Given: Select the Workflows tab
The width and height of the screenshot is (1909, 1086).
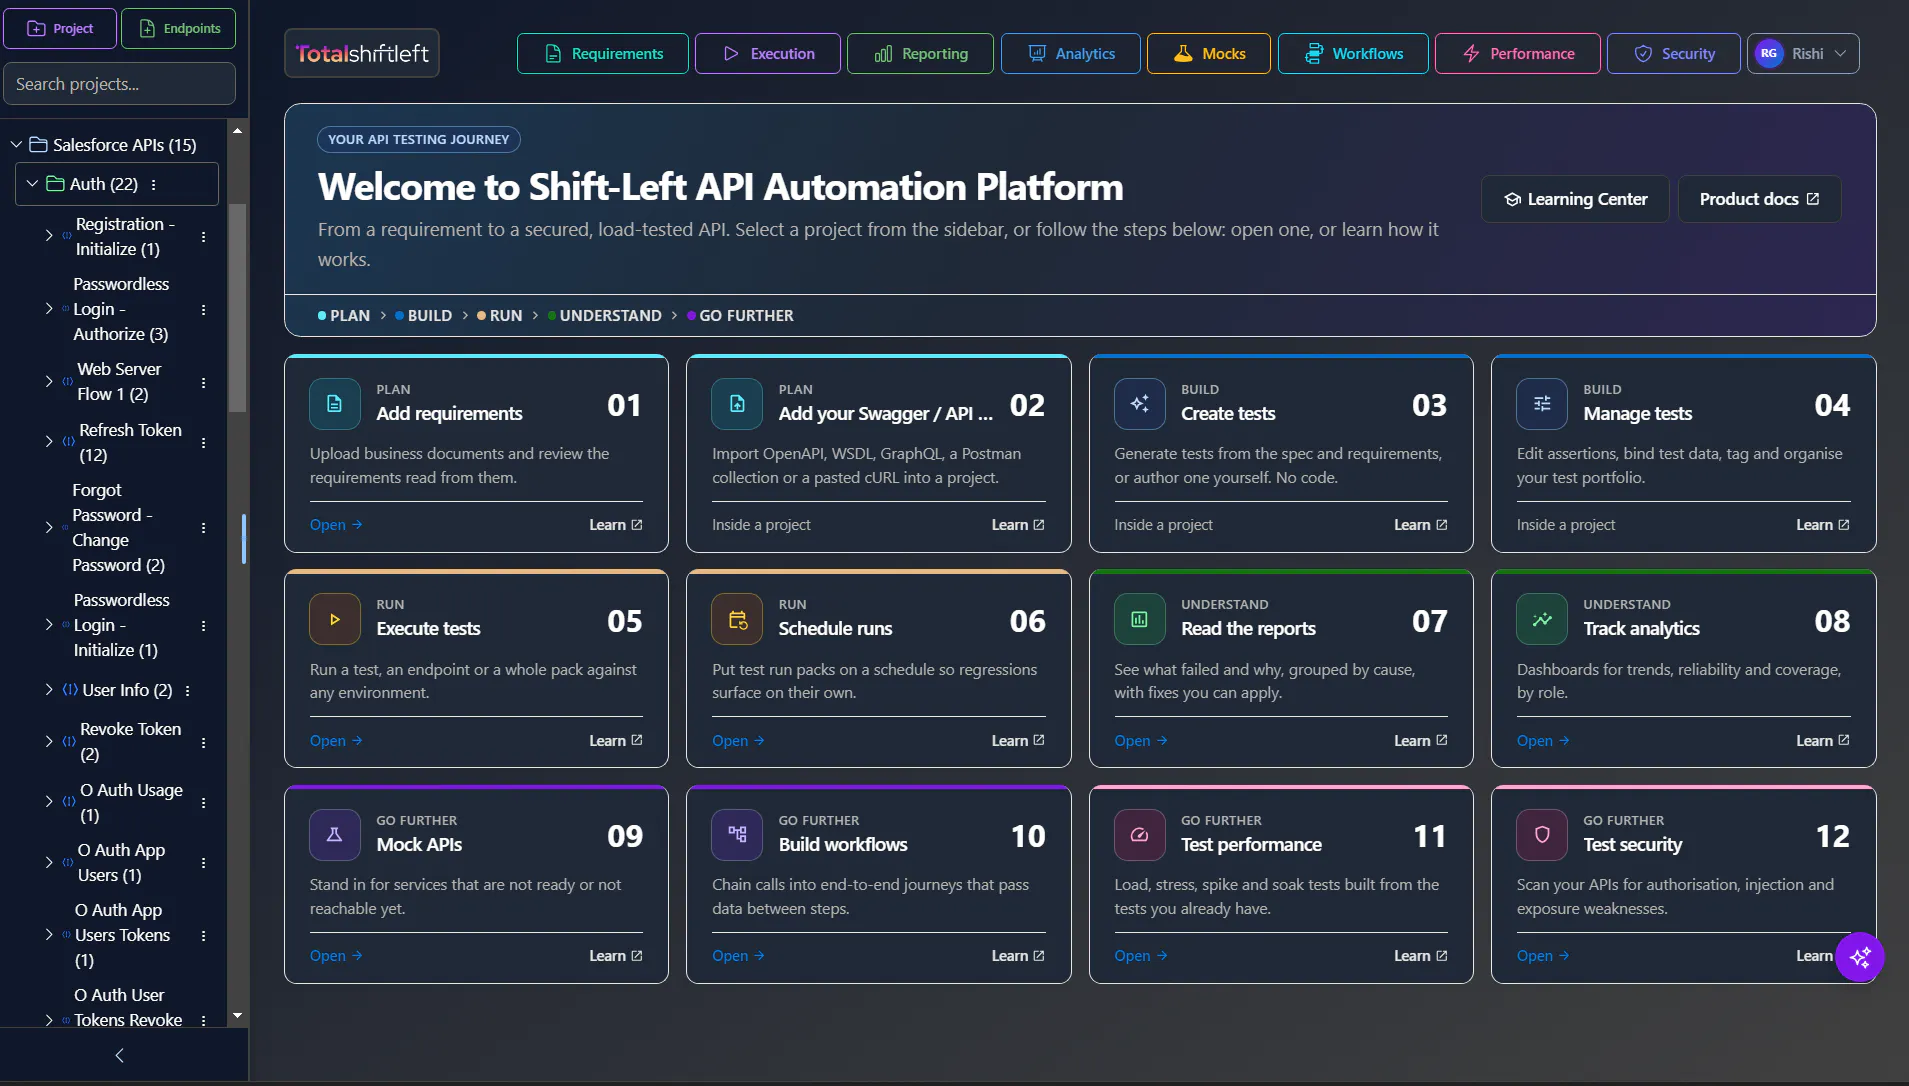Looking at the screenshot, I should click(x=1353, y=54).
